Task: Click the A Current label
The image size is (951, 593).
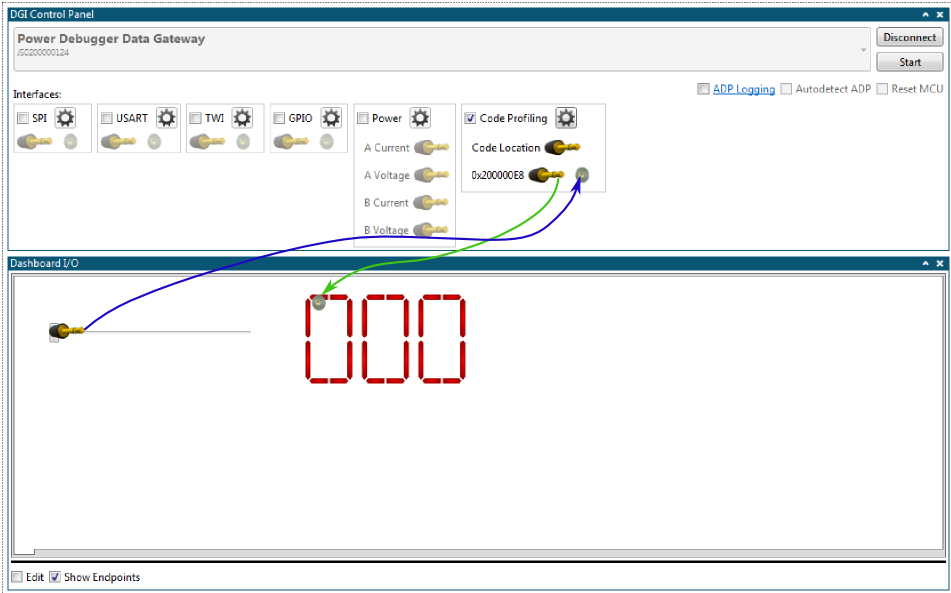Action: pyautogui.click(x=387, y=147)
